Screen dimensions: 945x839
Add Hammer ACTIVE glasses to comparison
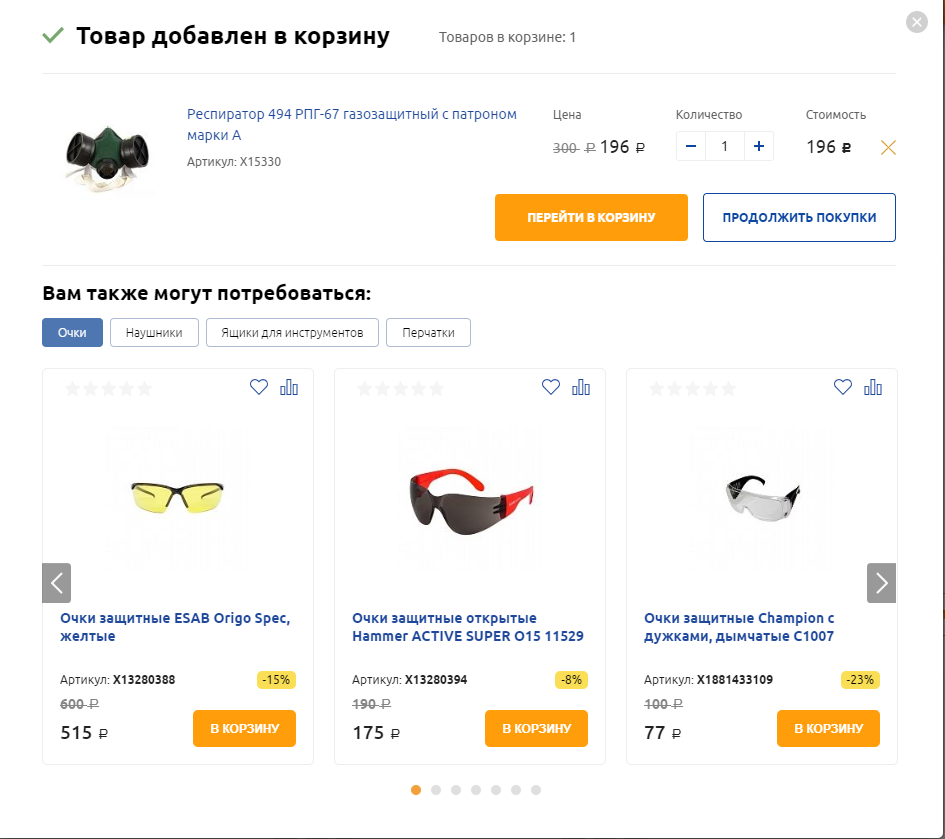click(x=581, y=387)
